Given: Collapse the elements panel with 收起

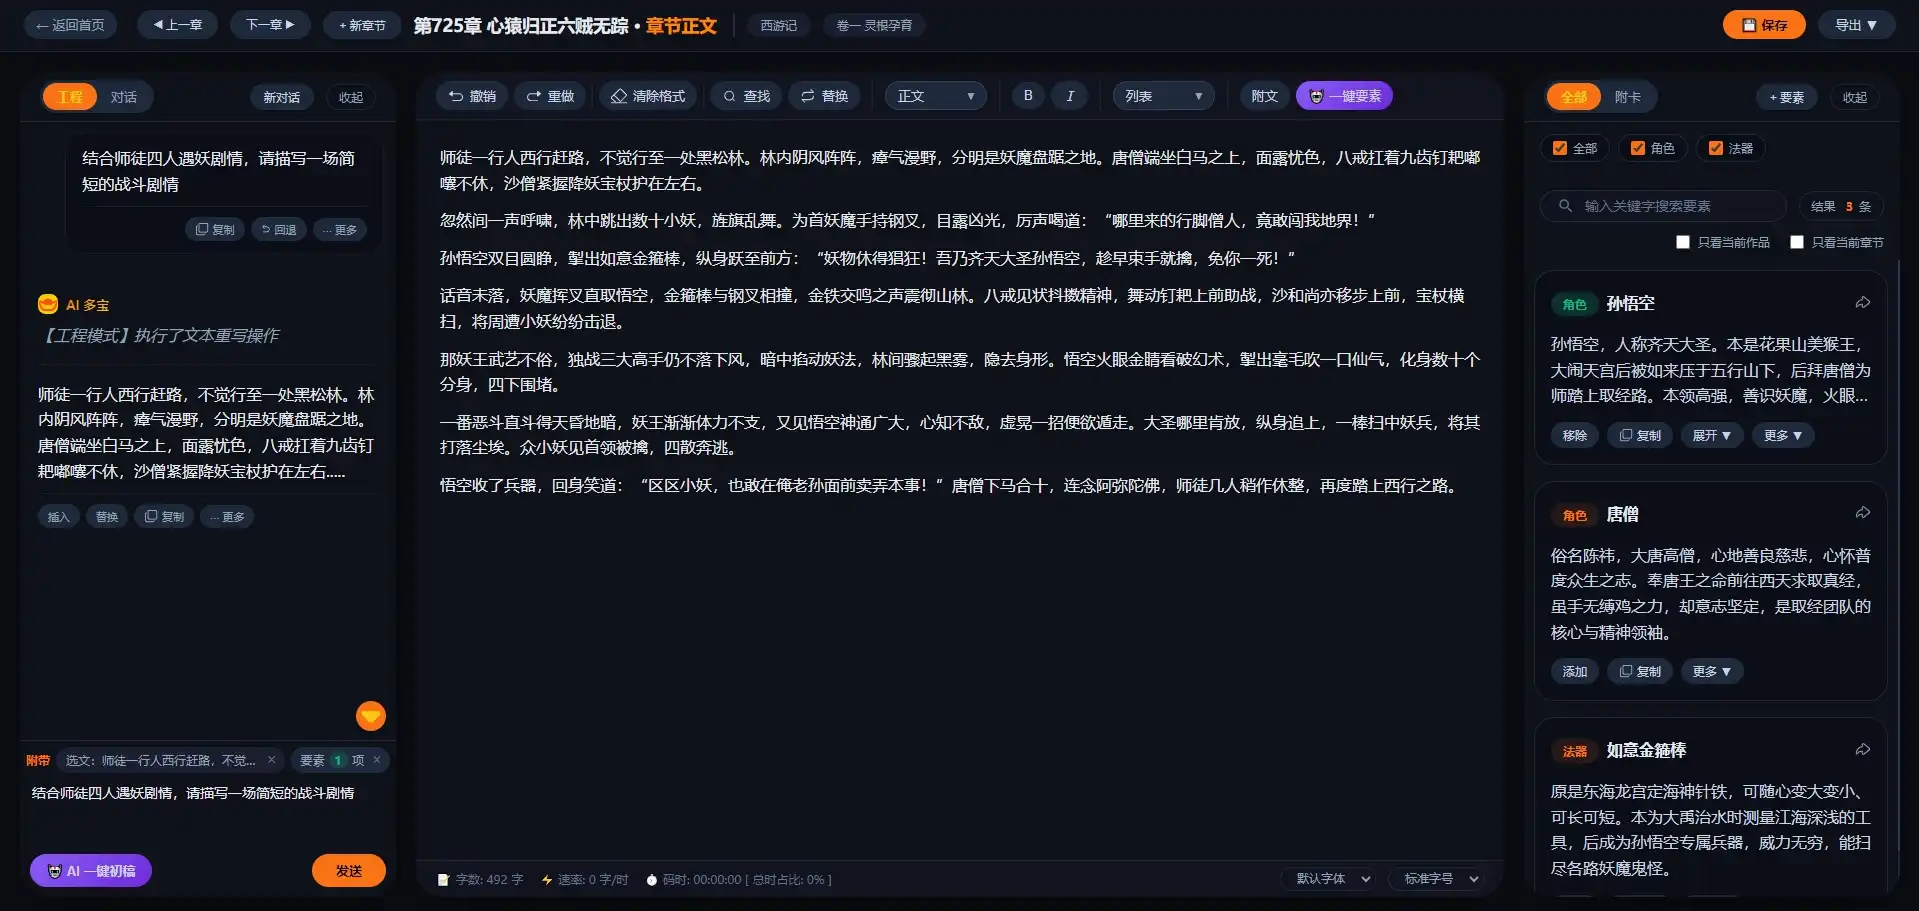Looking at the screenshot, I should click(1855, 97).
